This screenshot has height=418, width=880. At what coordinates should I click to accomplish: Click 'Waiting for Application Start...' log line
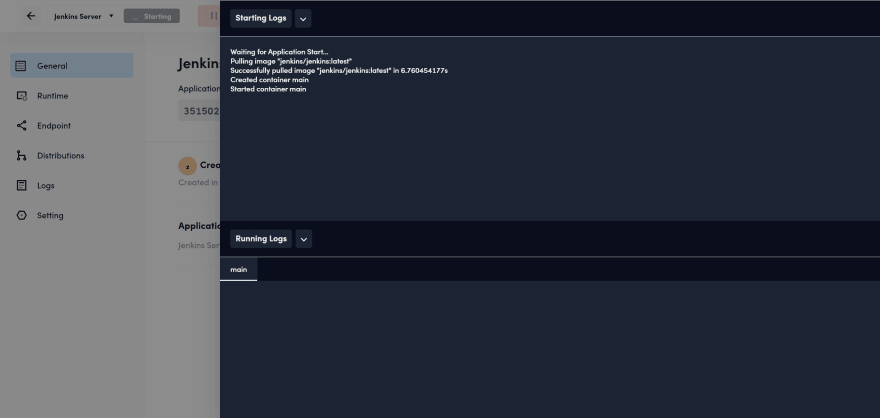(279, 52)
